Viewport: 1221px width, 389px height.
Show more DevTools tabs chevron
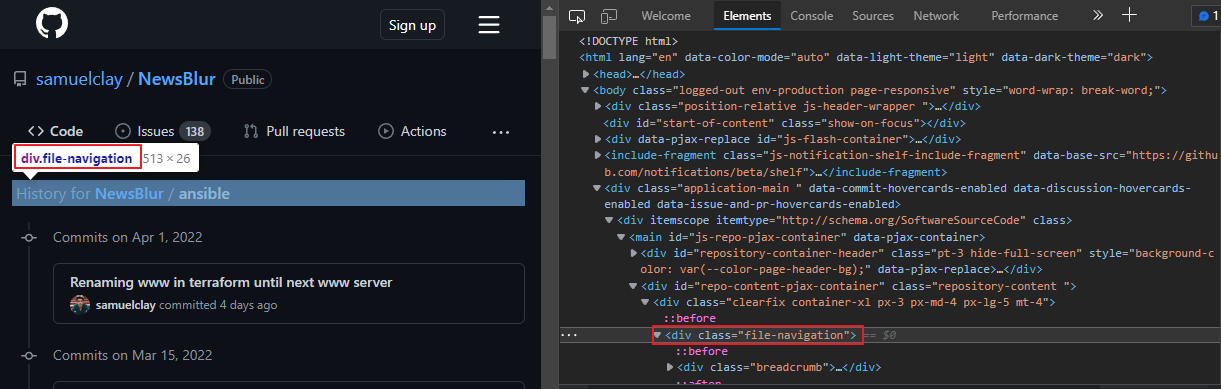1098,16
